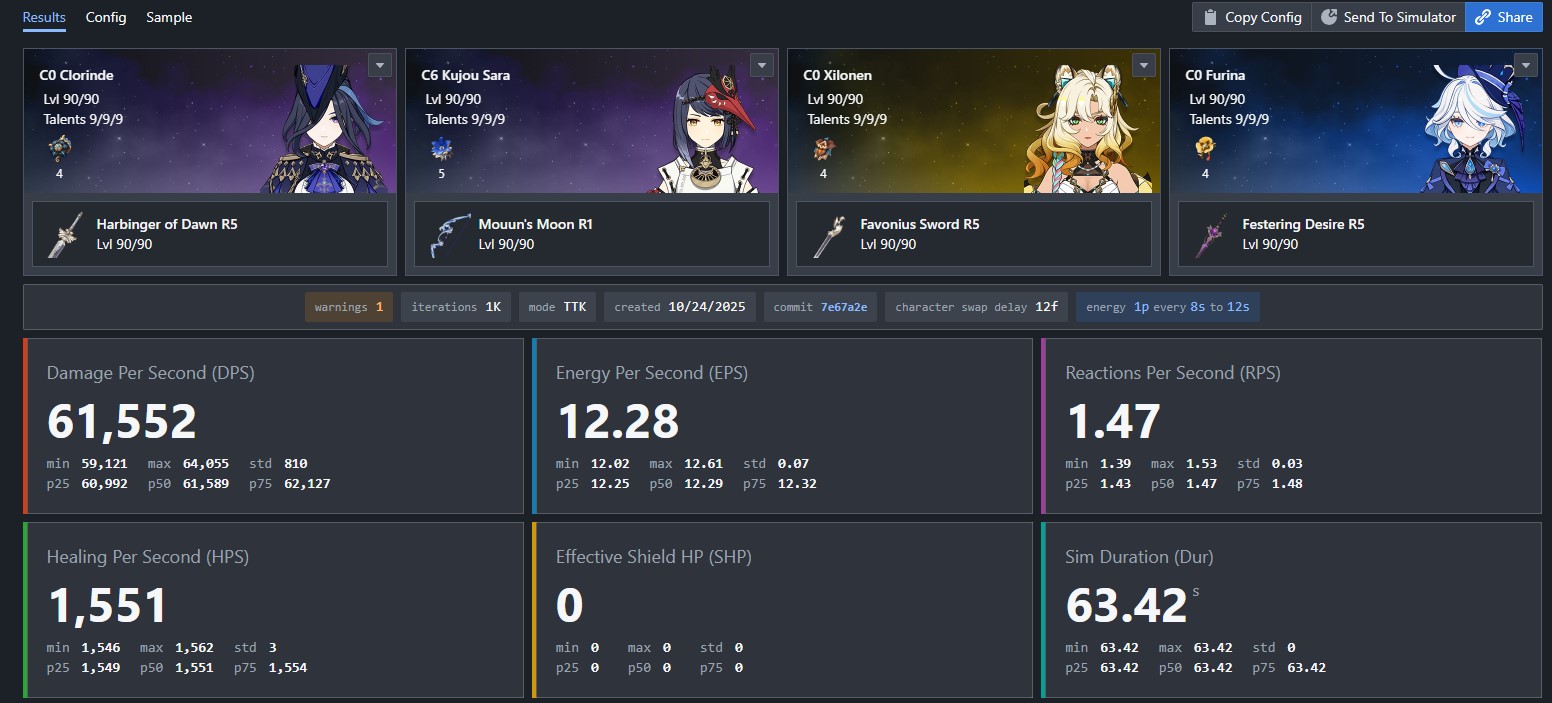Click DPS min value 59,121
The height and width of the screenshot is (703, 1552).
(104, 464)
